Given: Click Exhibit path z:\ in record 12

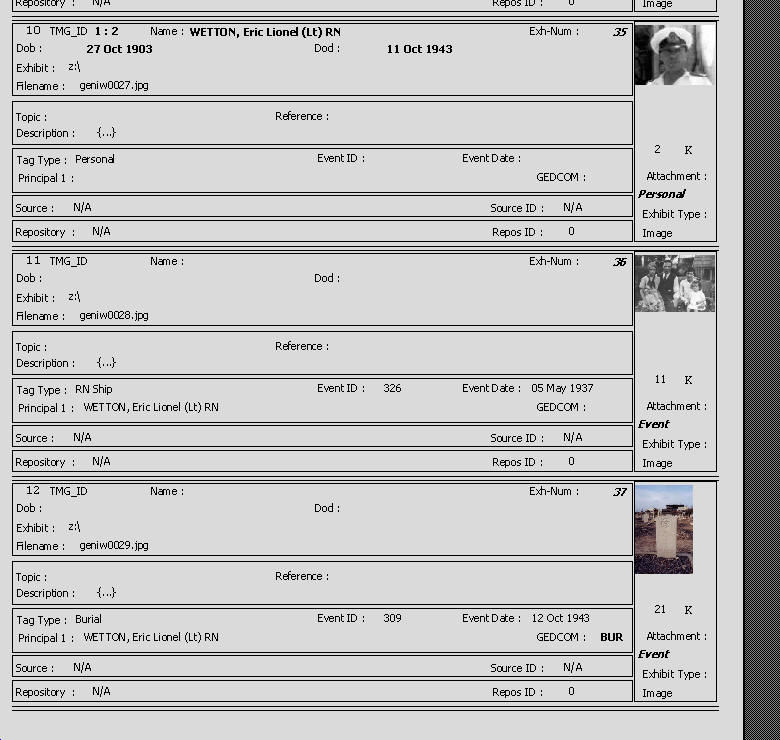Looking at the screenshot, I should click(x=74, y=527).
